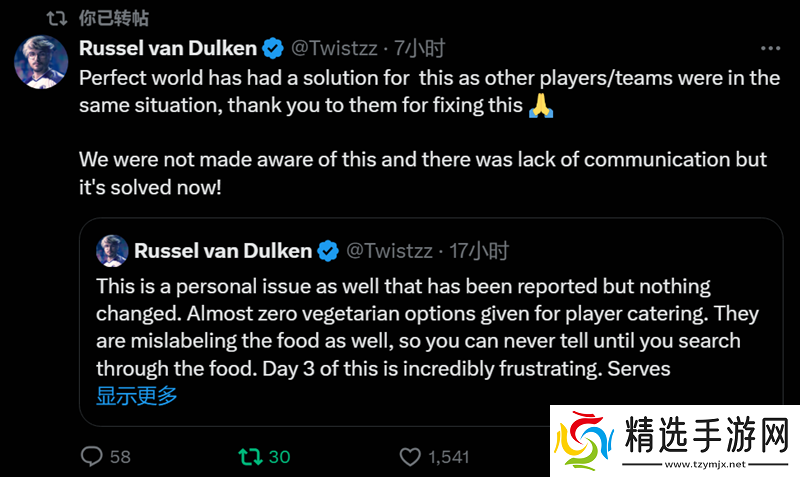Viewport: 800px width, 477px height.
Task: Click the main post's author avatar
Action: tap(41, 61)
